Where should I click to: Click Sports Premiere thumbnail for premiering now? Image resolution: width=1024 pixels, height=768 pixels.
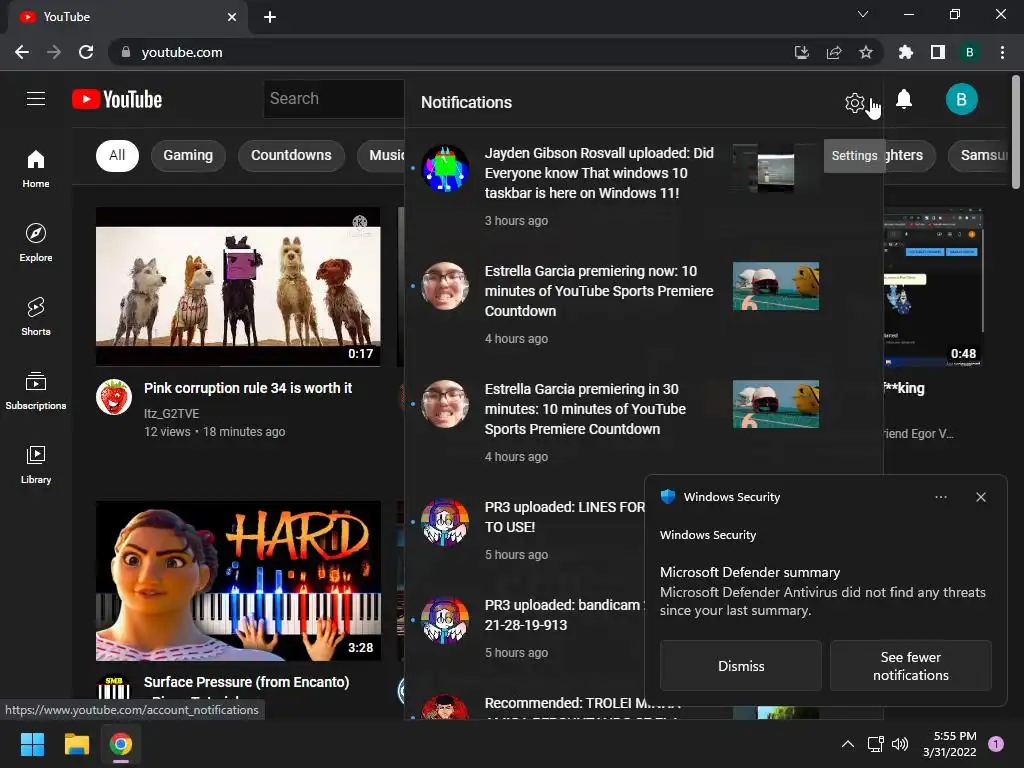point(775,286)
